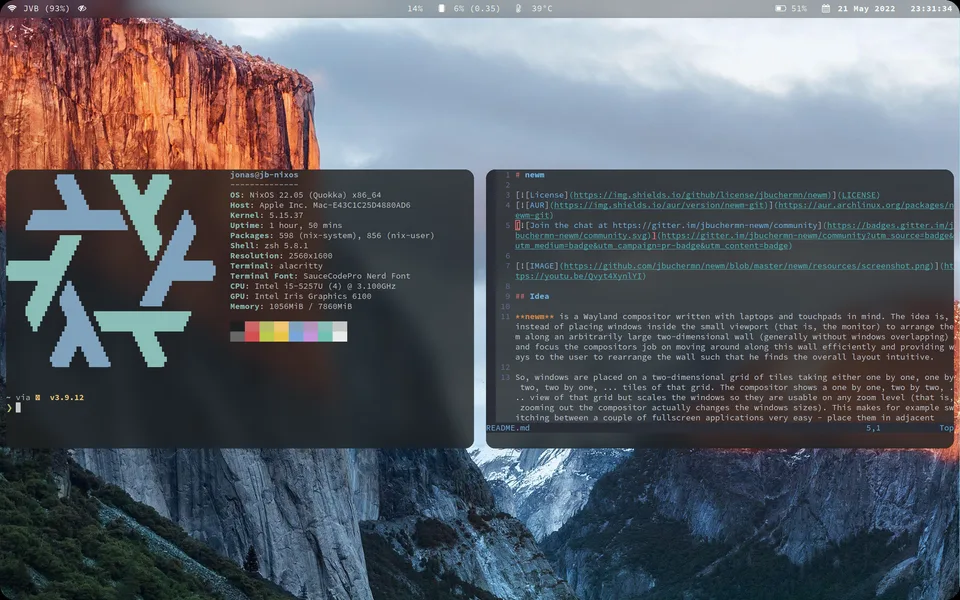
Task: Open the aur.archlinux.org packages URL
Action: click(x=866, y=205)
